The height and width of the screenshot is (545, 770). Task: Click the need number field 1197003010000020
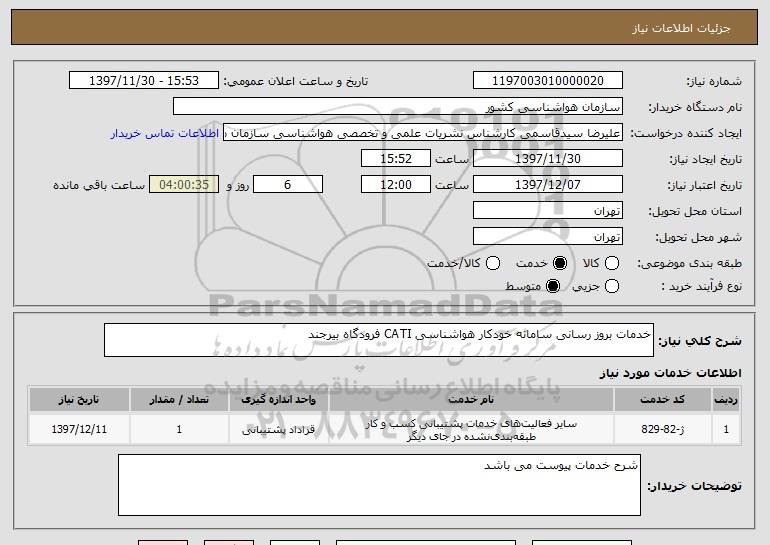click(x=548, y=81)
